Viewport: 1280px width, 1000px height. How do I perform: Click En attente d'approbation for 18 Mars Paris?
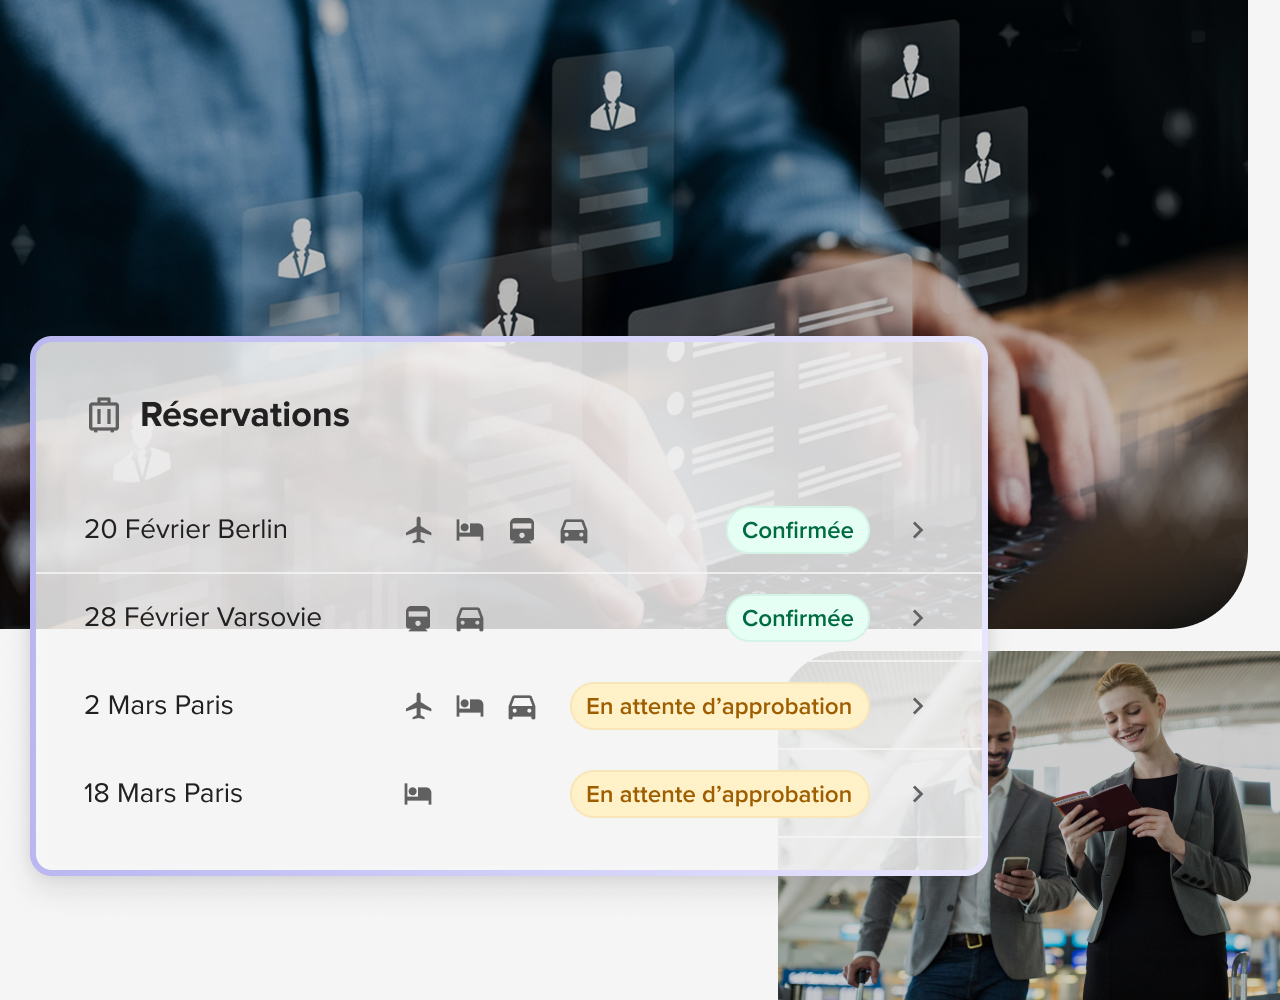(x=719, y=794)
